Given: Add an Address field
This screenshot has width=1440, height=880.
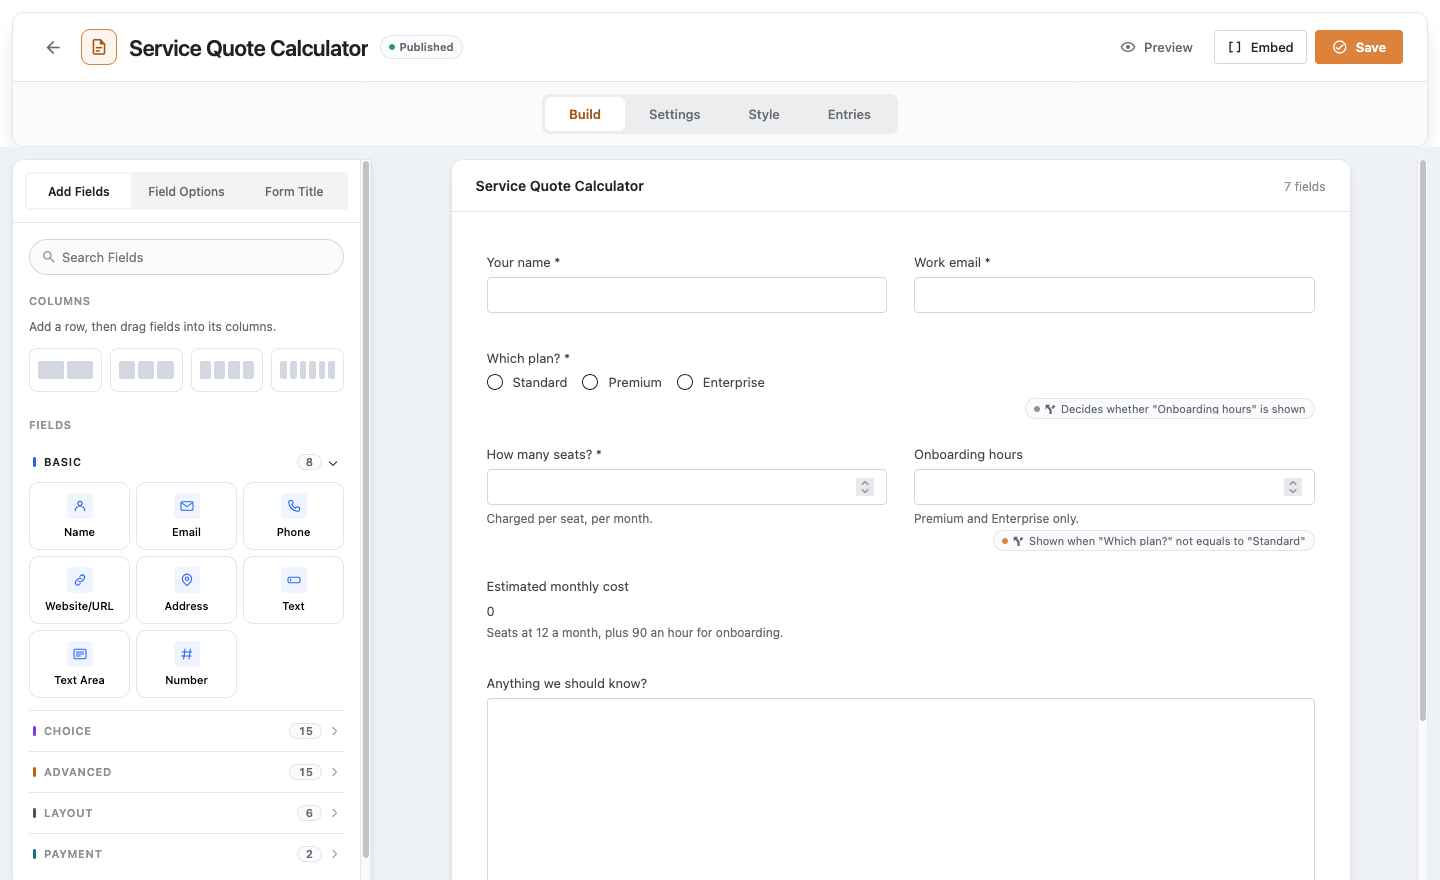Looking at the screenshot, I should pos(186,590).
